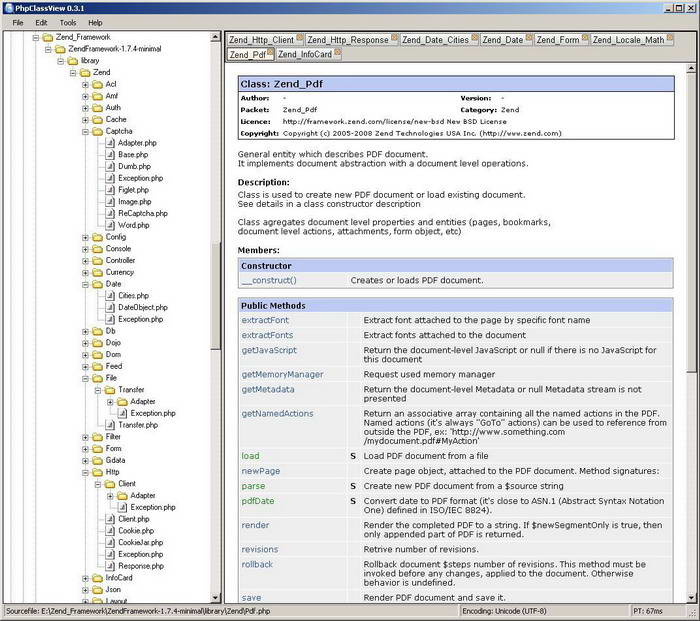Screen dimensions: 700x621
Task: Open the Edit menu
Action: tap(41, 22)
